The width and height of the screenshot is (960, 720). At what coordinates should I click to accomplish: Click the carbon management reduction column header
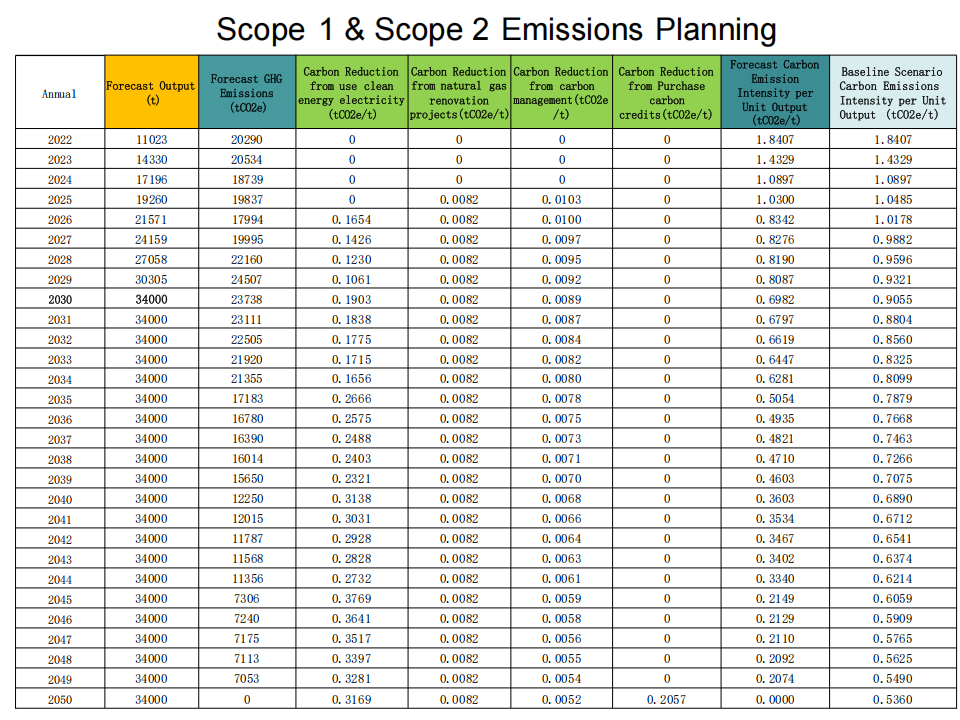point(561,93)
